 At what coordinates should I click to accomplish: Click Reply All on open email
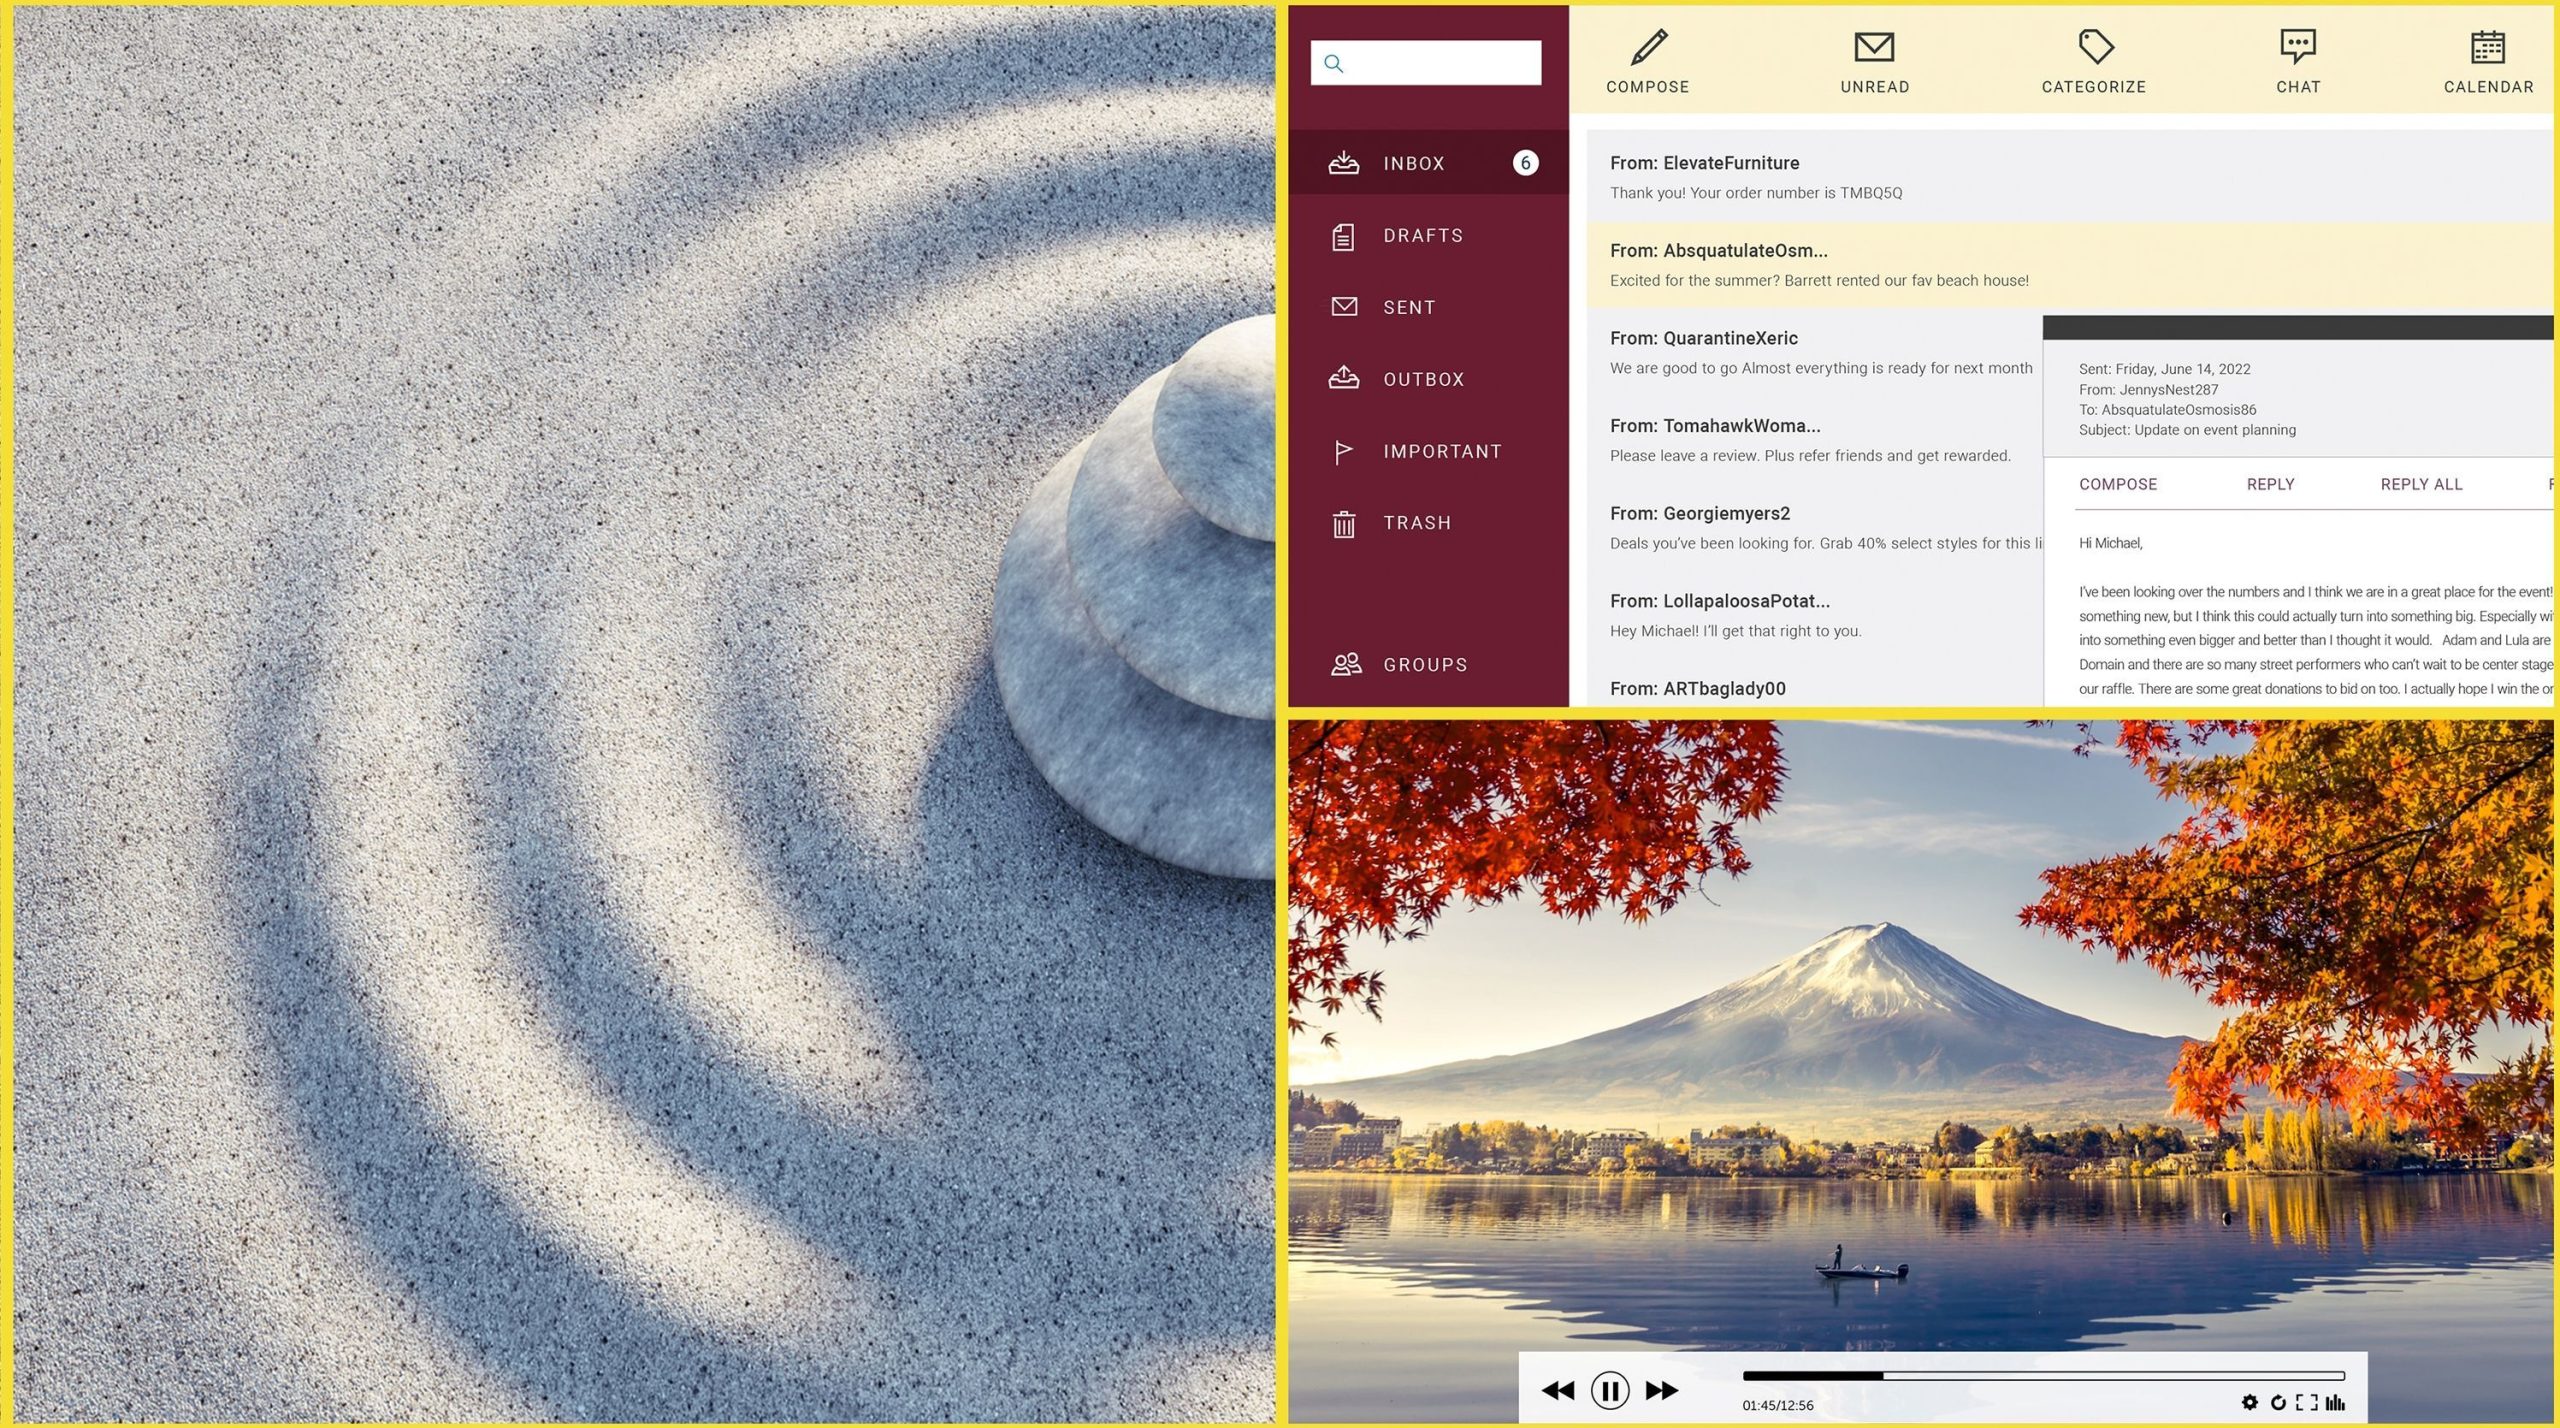point(2421,482)
